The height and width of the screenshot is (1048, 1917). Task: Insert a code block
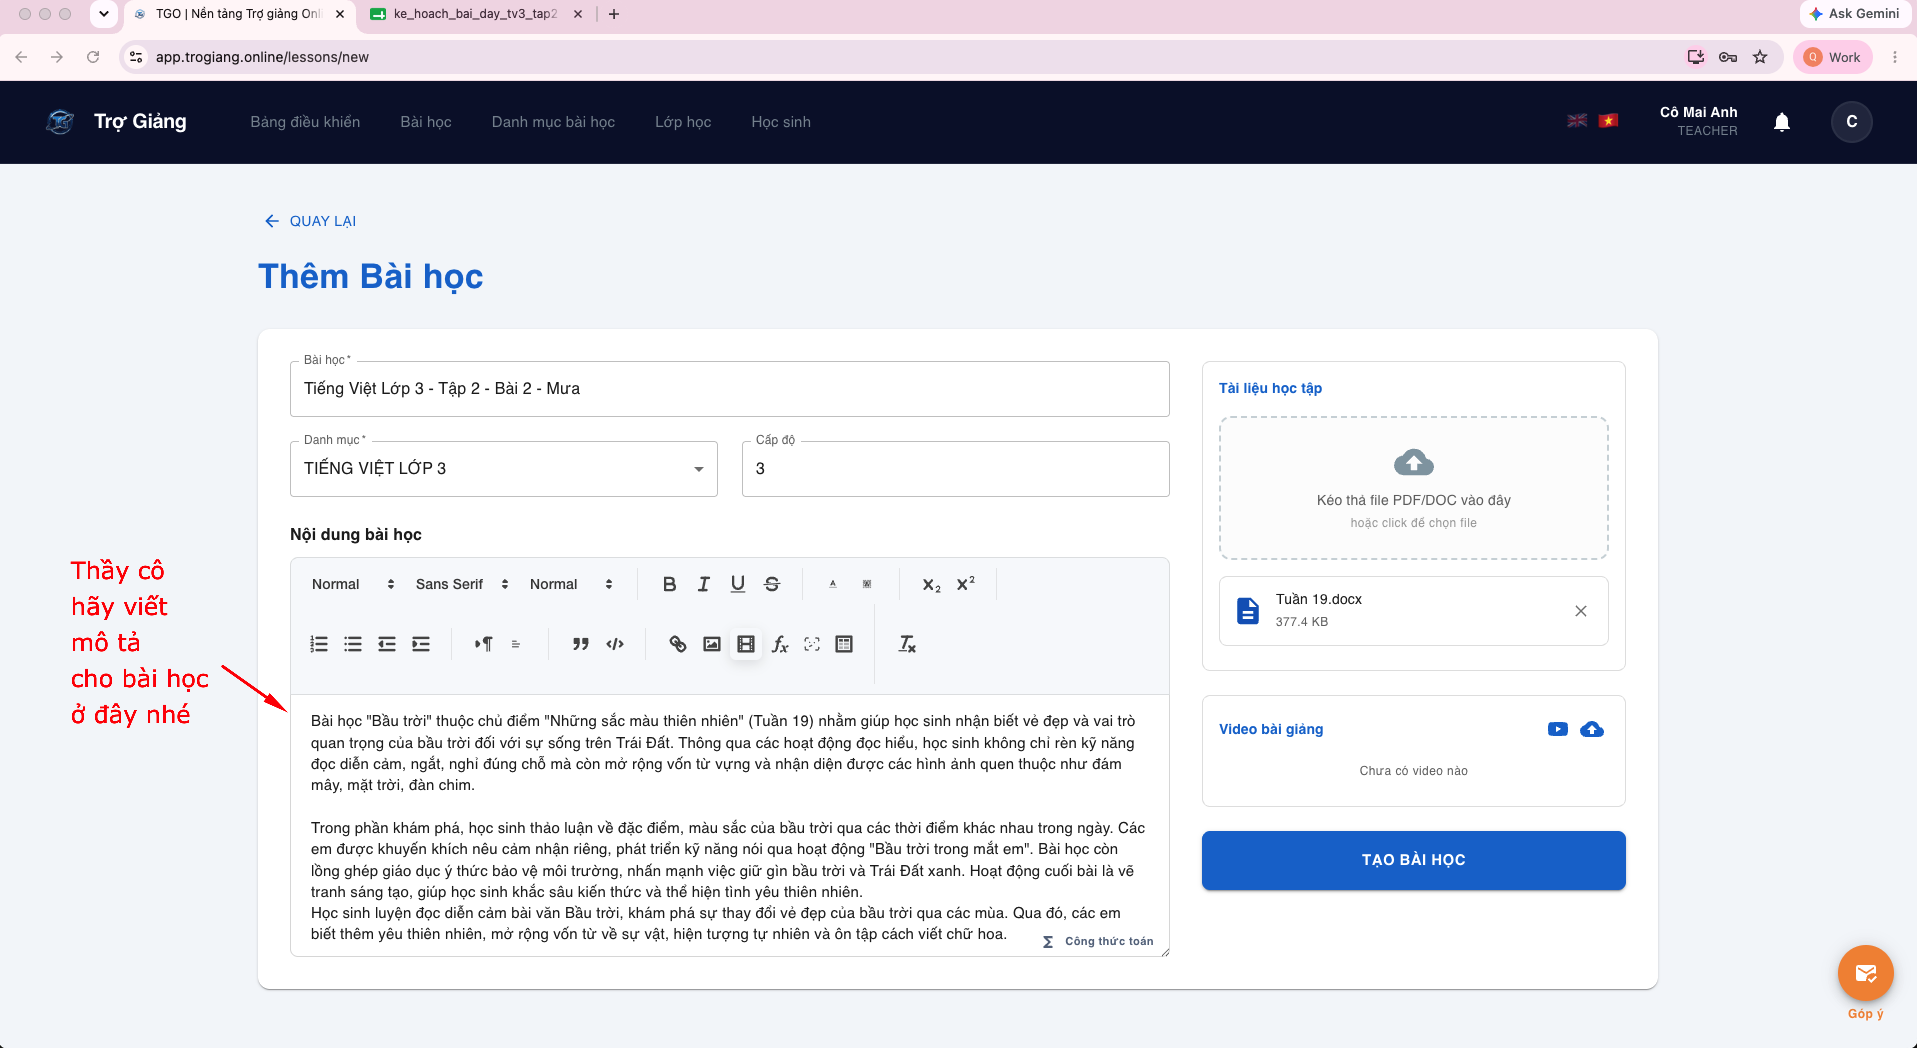pos(615,644)
